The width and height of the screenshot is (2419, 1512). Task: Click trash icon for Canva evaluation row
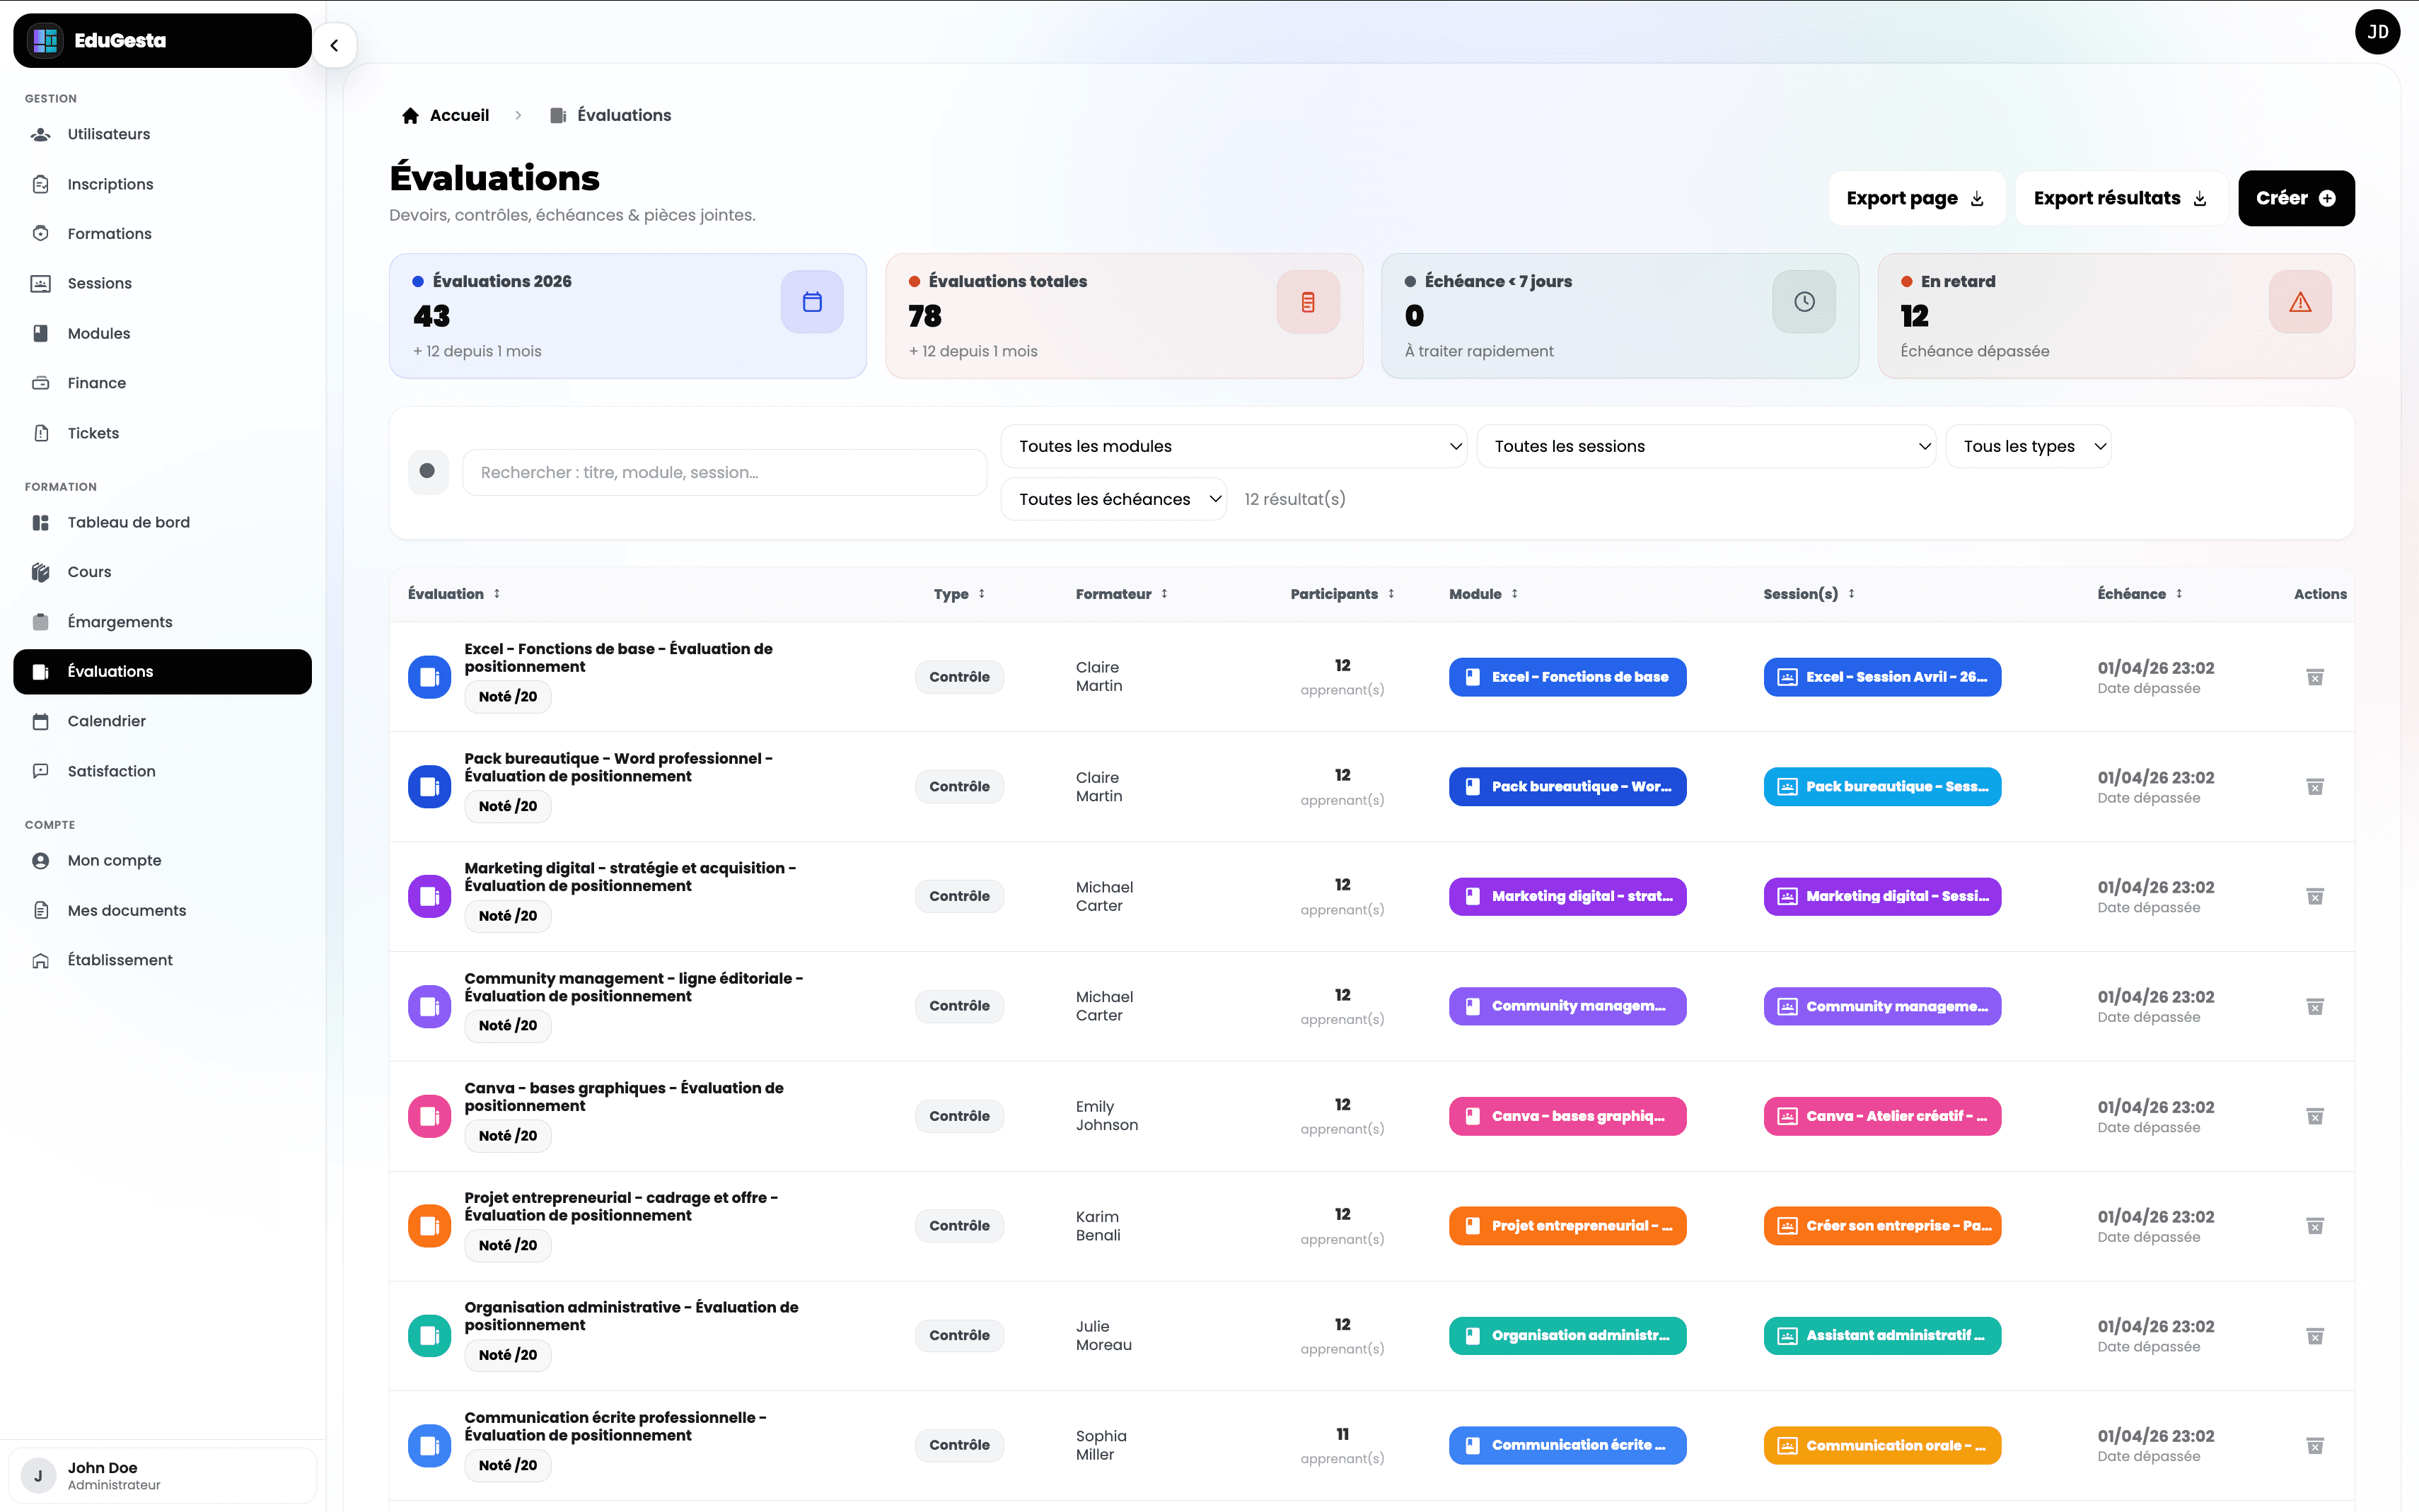2314,1116
